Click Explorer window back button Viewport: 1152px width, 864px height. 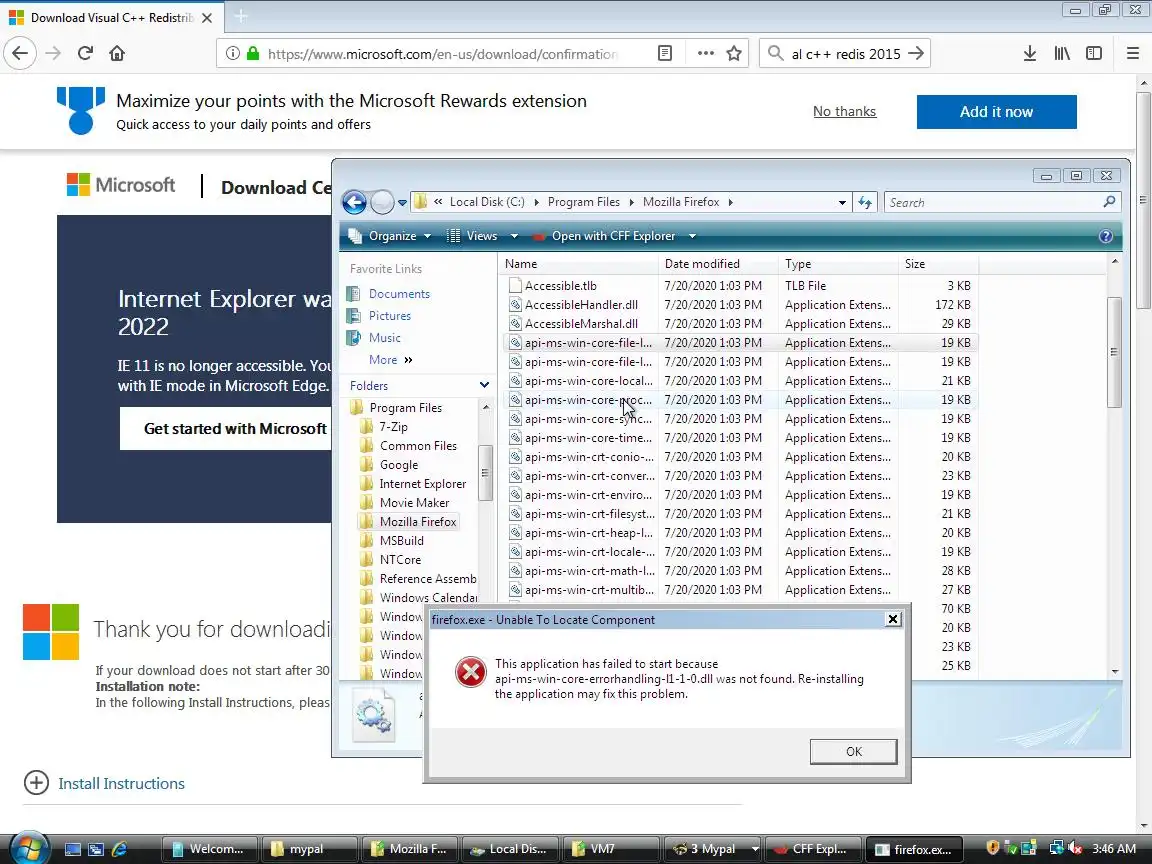(x=354, y=202)
